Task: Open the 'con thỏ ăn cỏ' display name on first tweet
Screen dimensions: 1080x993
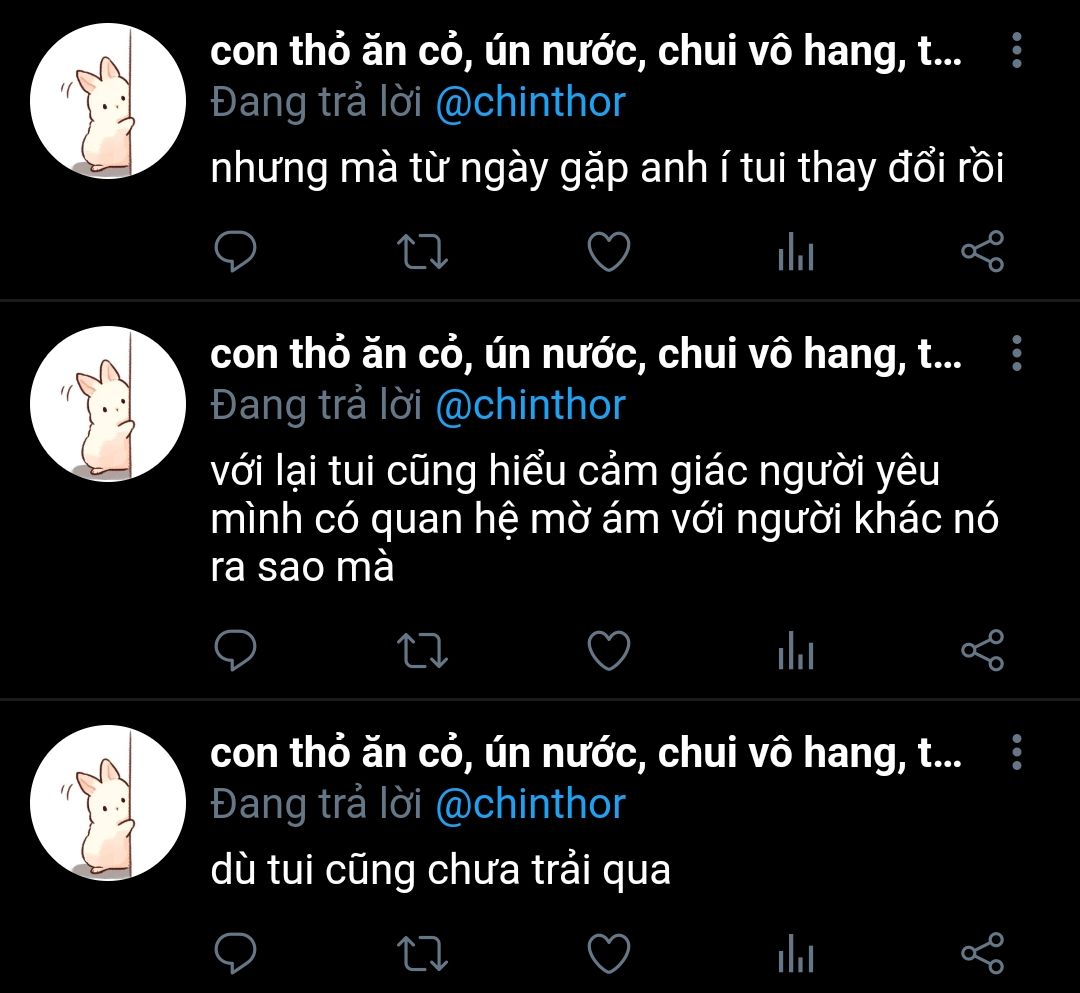Action: click(x=585, y=52)
